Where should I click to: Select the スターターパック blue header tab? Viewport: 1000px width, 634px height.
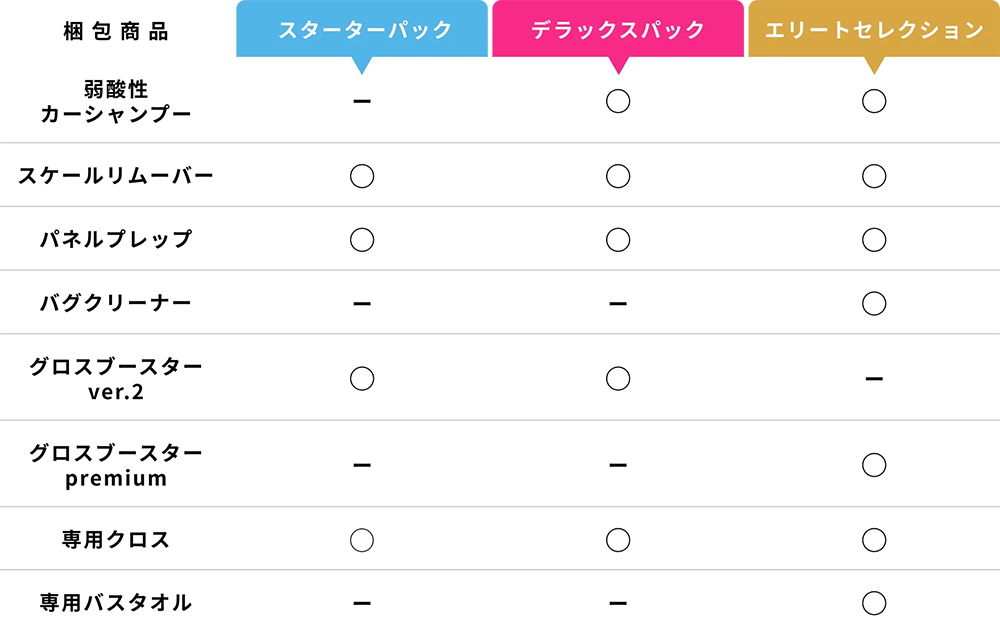362,29
